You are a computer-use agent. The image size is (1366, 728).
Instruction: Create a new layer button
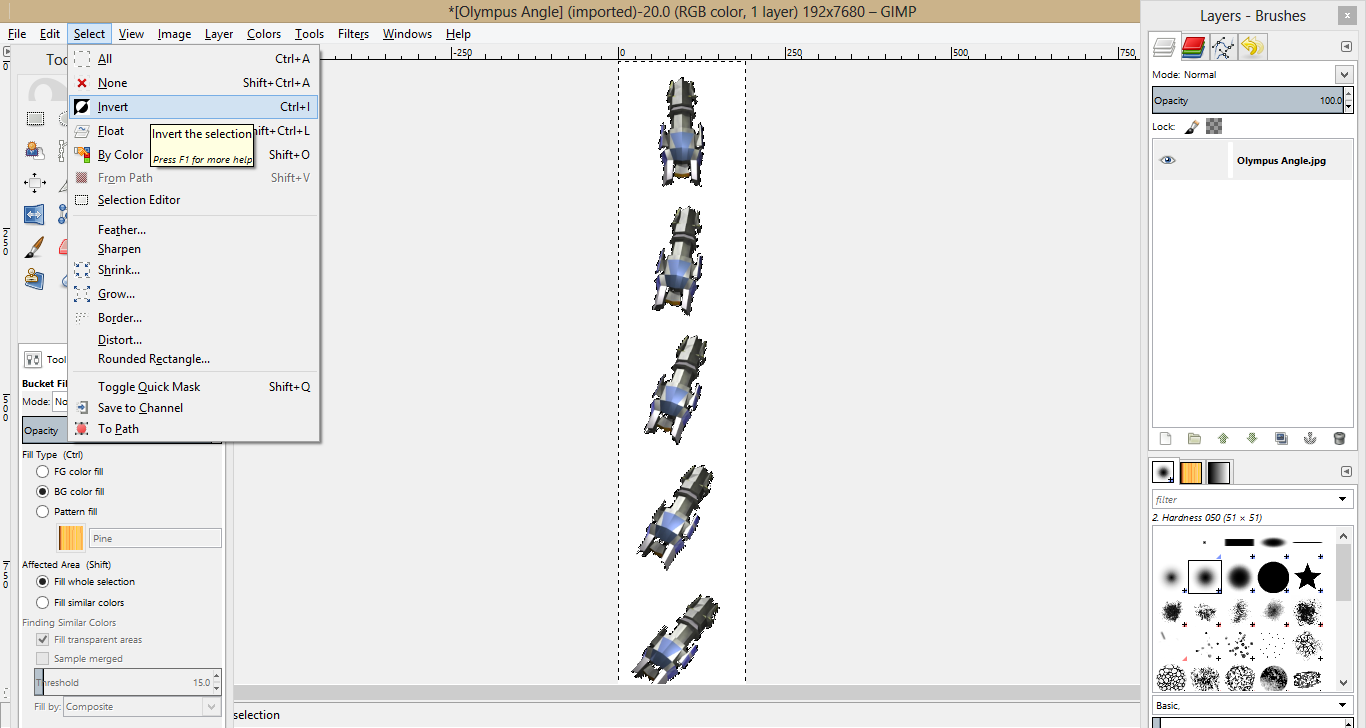[x=1165, y=438]
